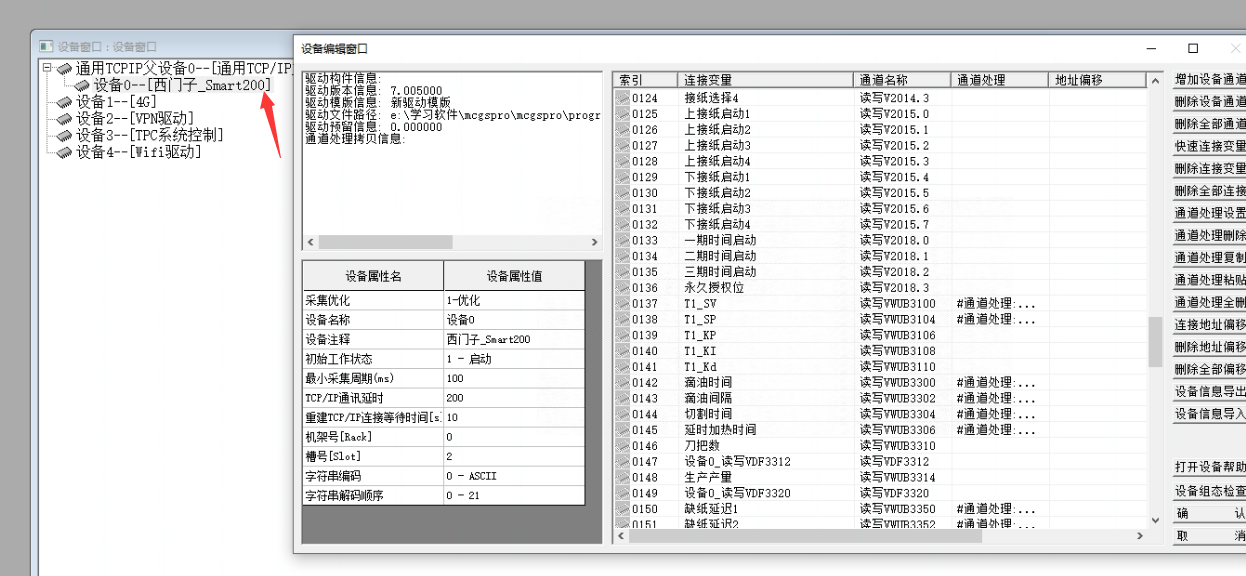This screenshot has width=1246, height=576.
Task: Click the row icon of index 0136
Action: click(x=622, y=287)
